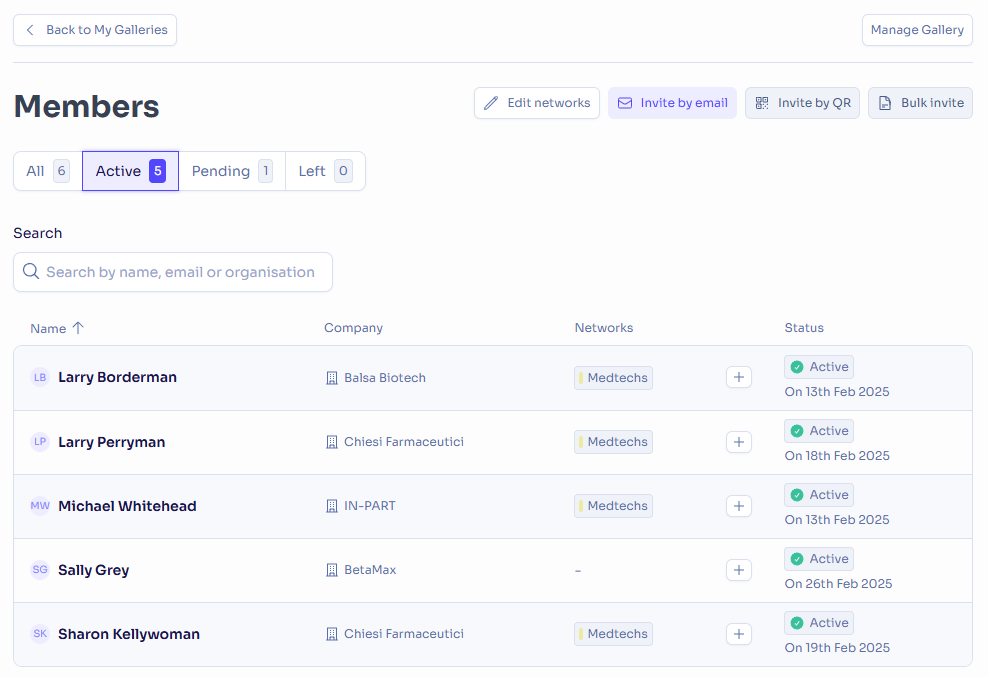Open Manage Gallery
The height and width of the screenshot is (677, 988).
[x=917, y=30]
